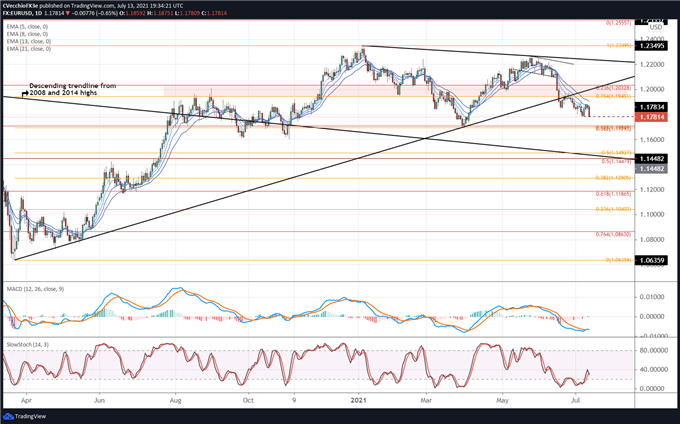Image resolution: width=680 pixels, height=424 pixels.
Task: Click the May label on time axis
Action: point(502,400)
